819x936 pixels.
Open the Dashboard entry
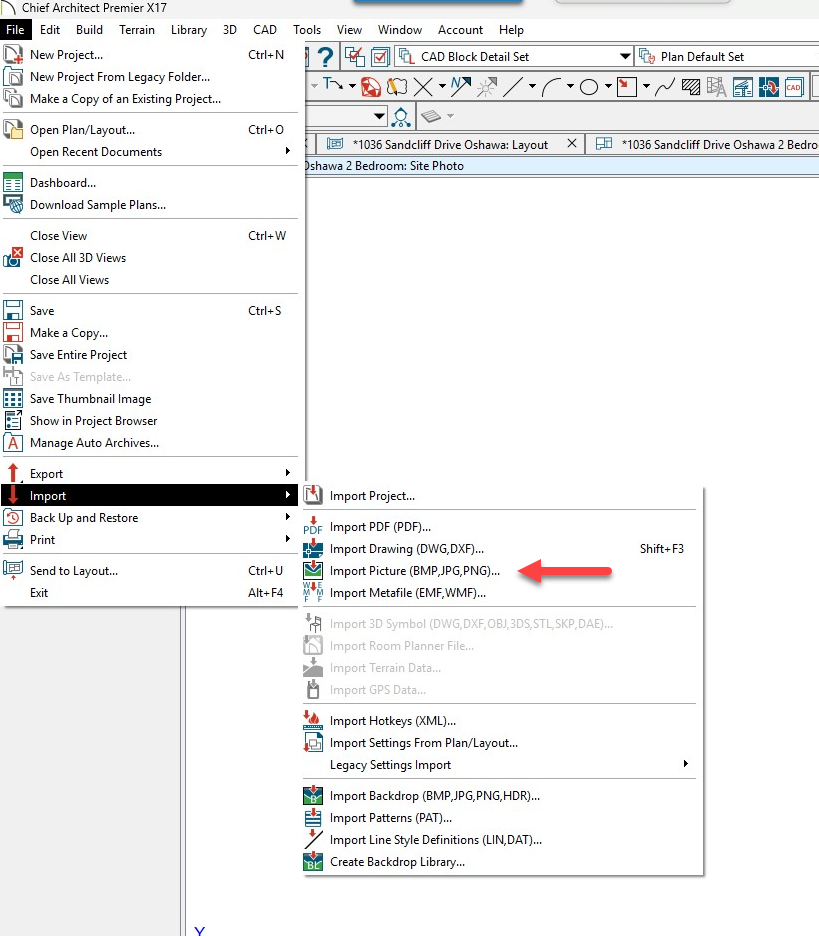(x=150, y=183)
